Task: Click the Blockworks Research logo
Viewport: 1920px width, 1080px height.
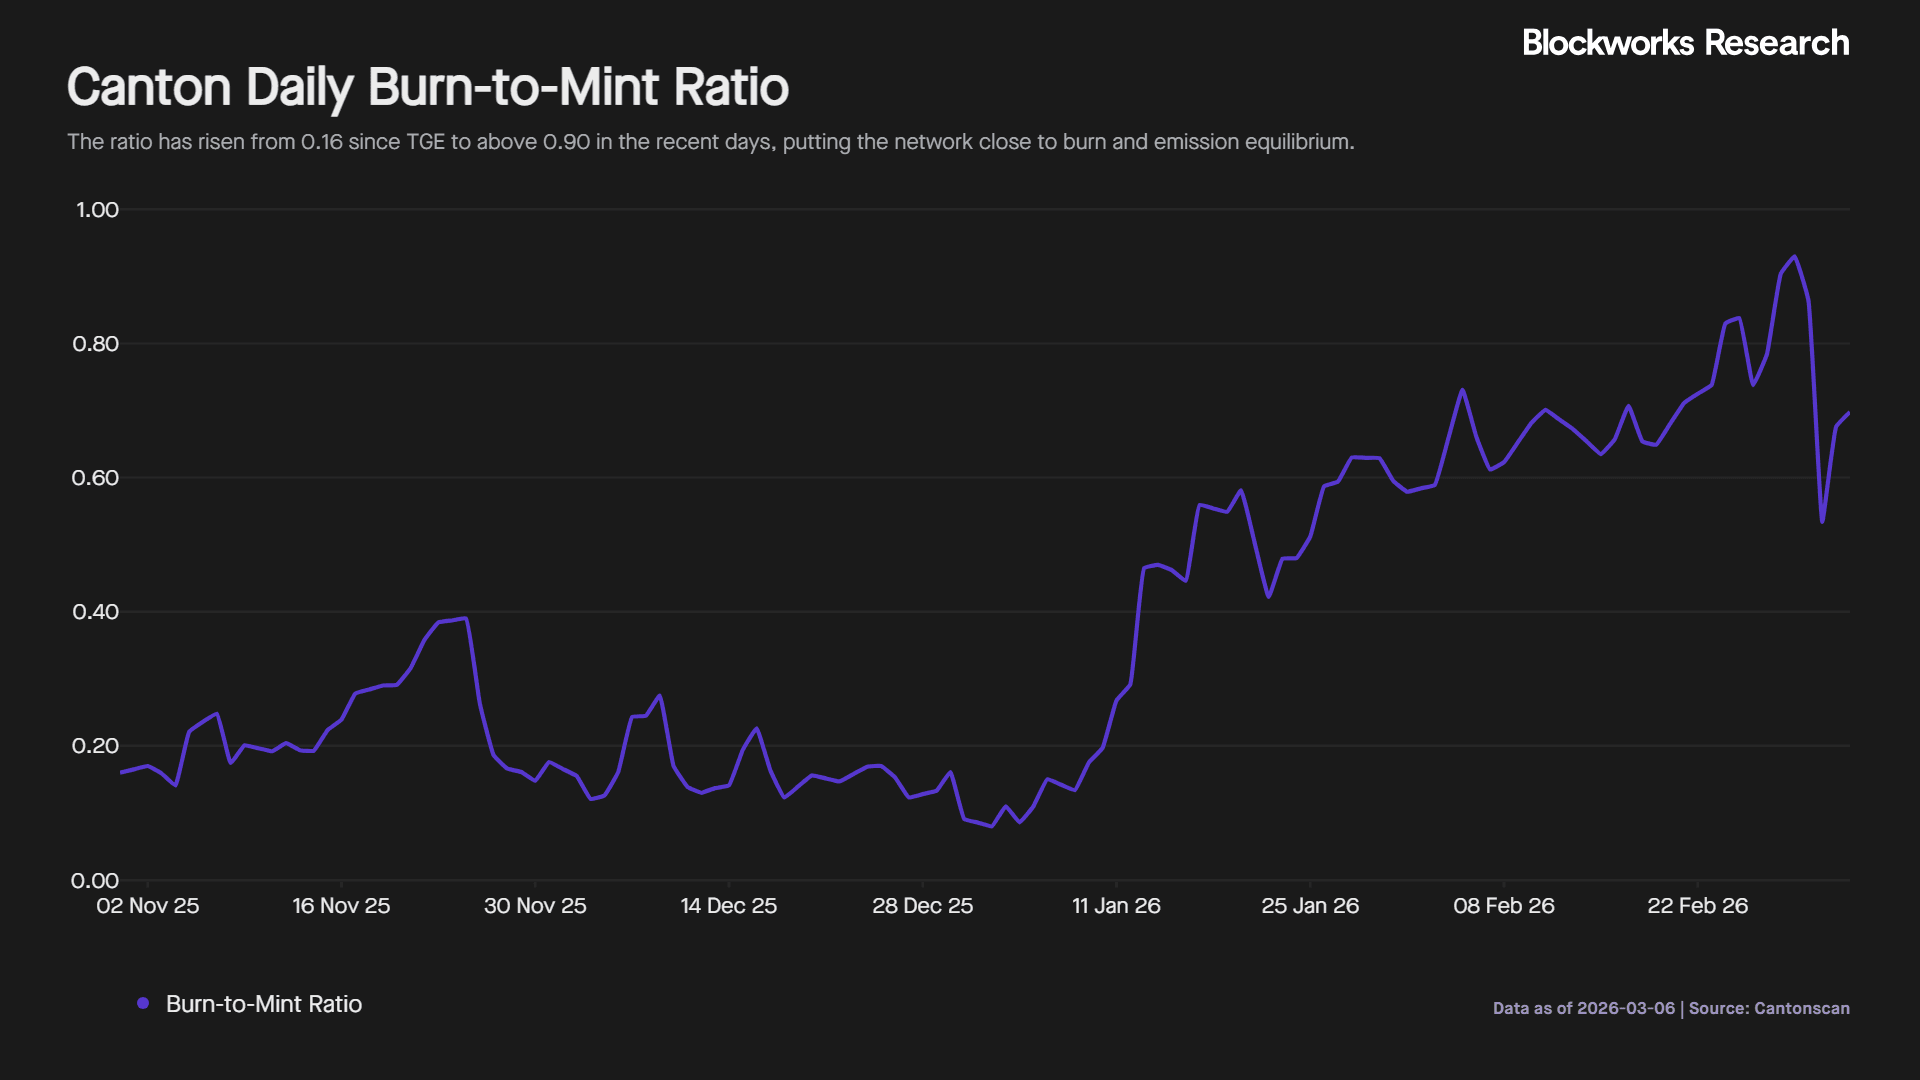Action: [x=1684, y=44]
